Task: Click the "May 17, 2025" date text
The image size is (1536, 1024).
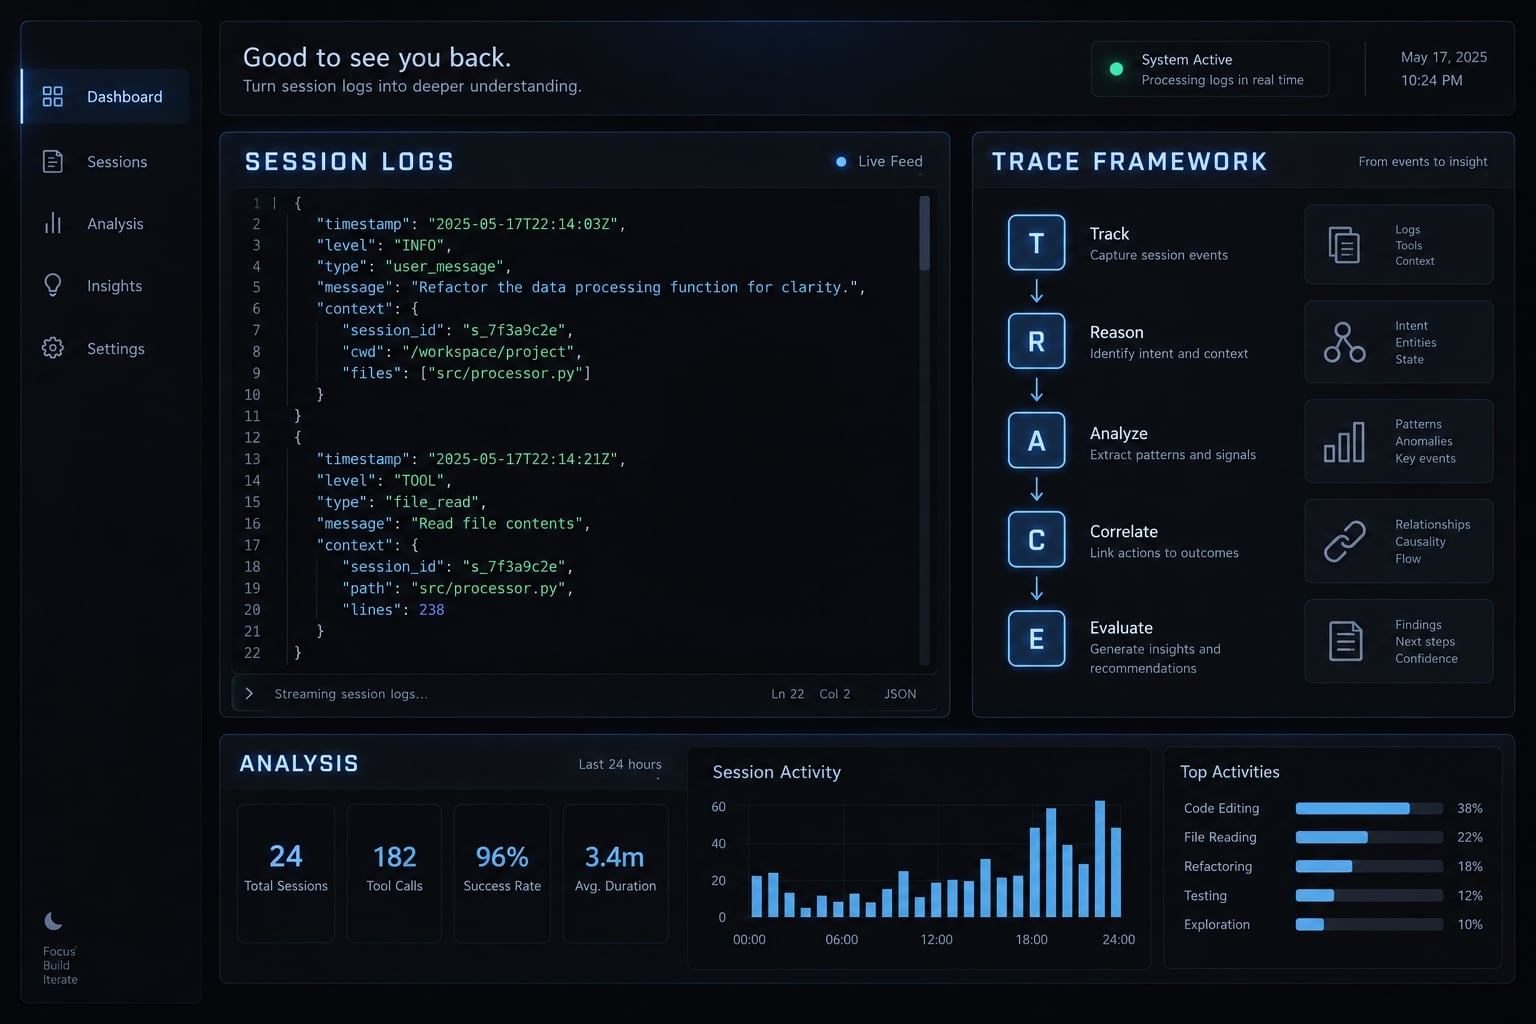Action: 1444,57
